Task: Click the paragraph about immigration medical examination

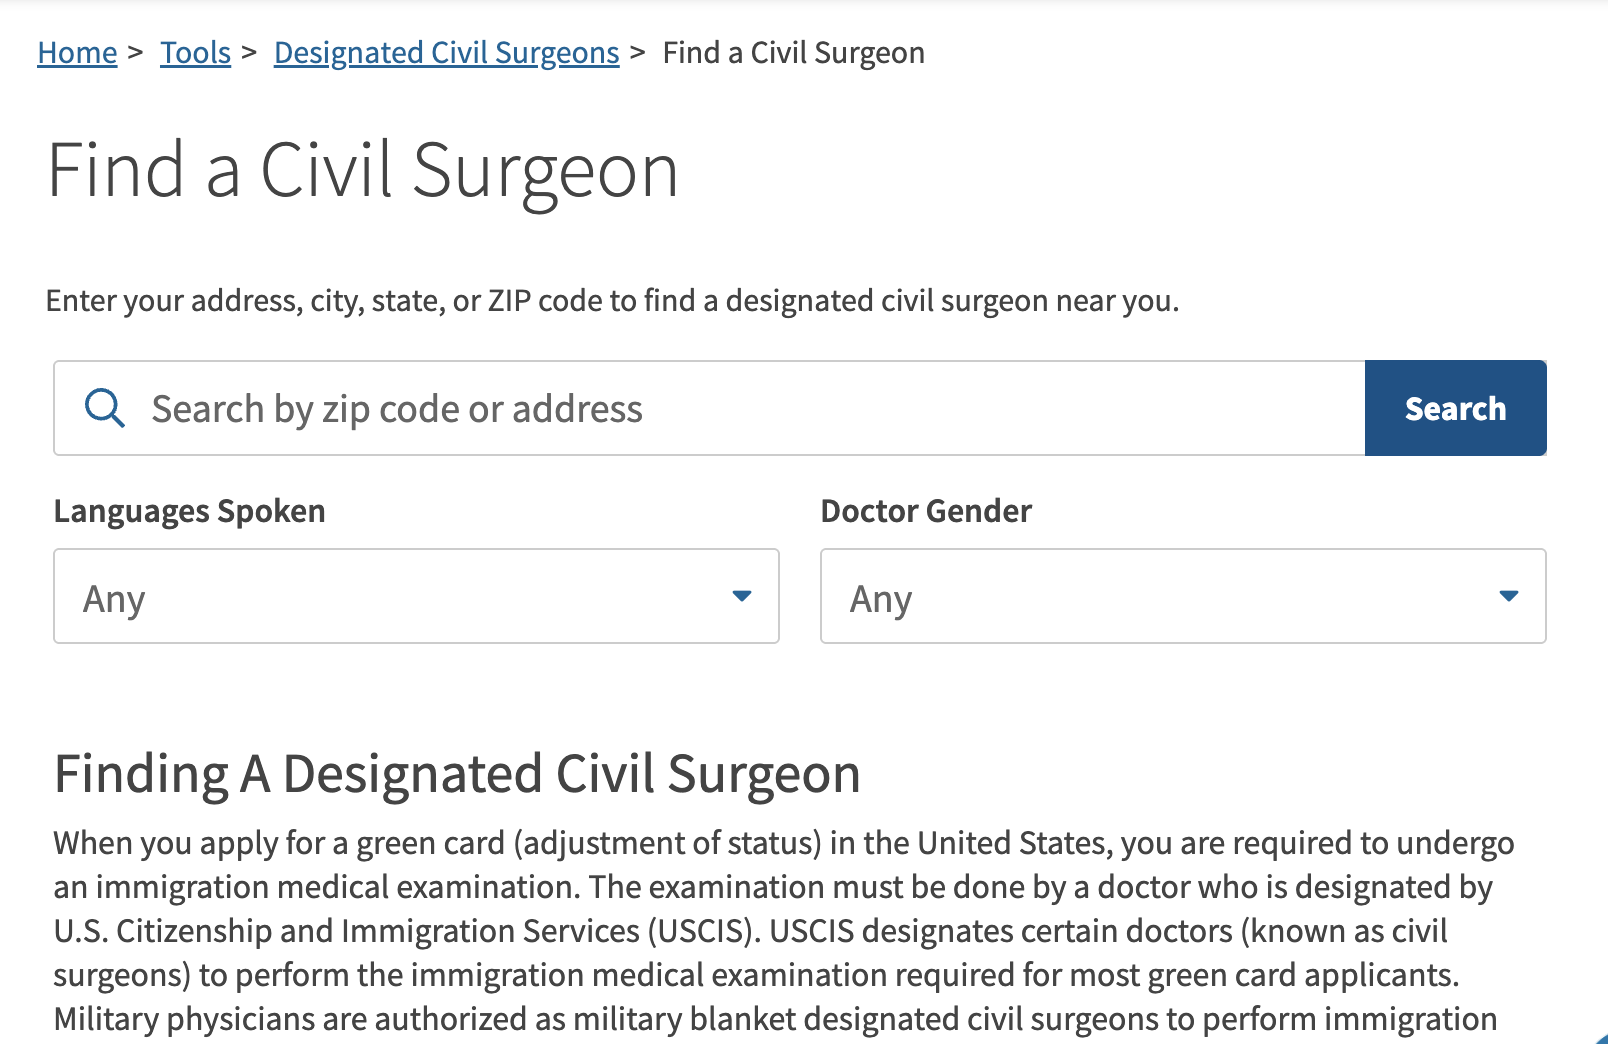Action: [785, 931]
